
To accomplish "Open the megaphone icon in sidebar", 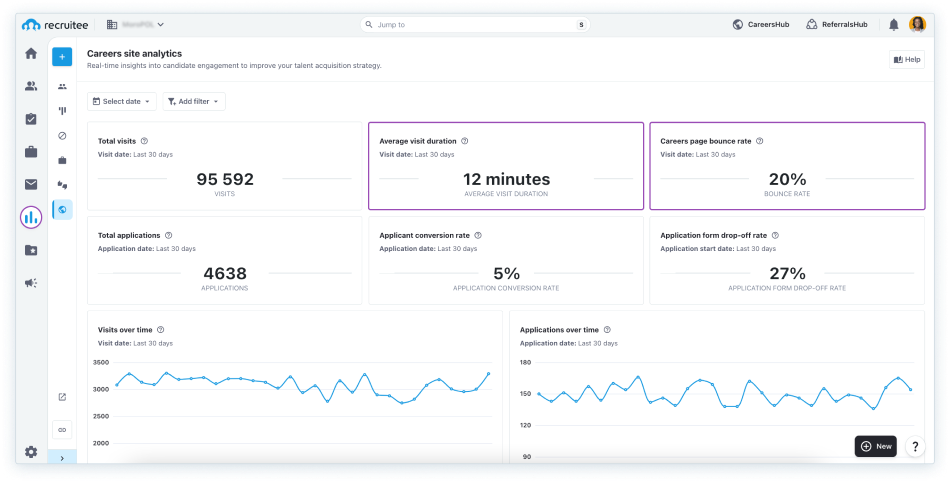I will click(x=31, y=283).
